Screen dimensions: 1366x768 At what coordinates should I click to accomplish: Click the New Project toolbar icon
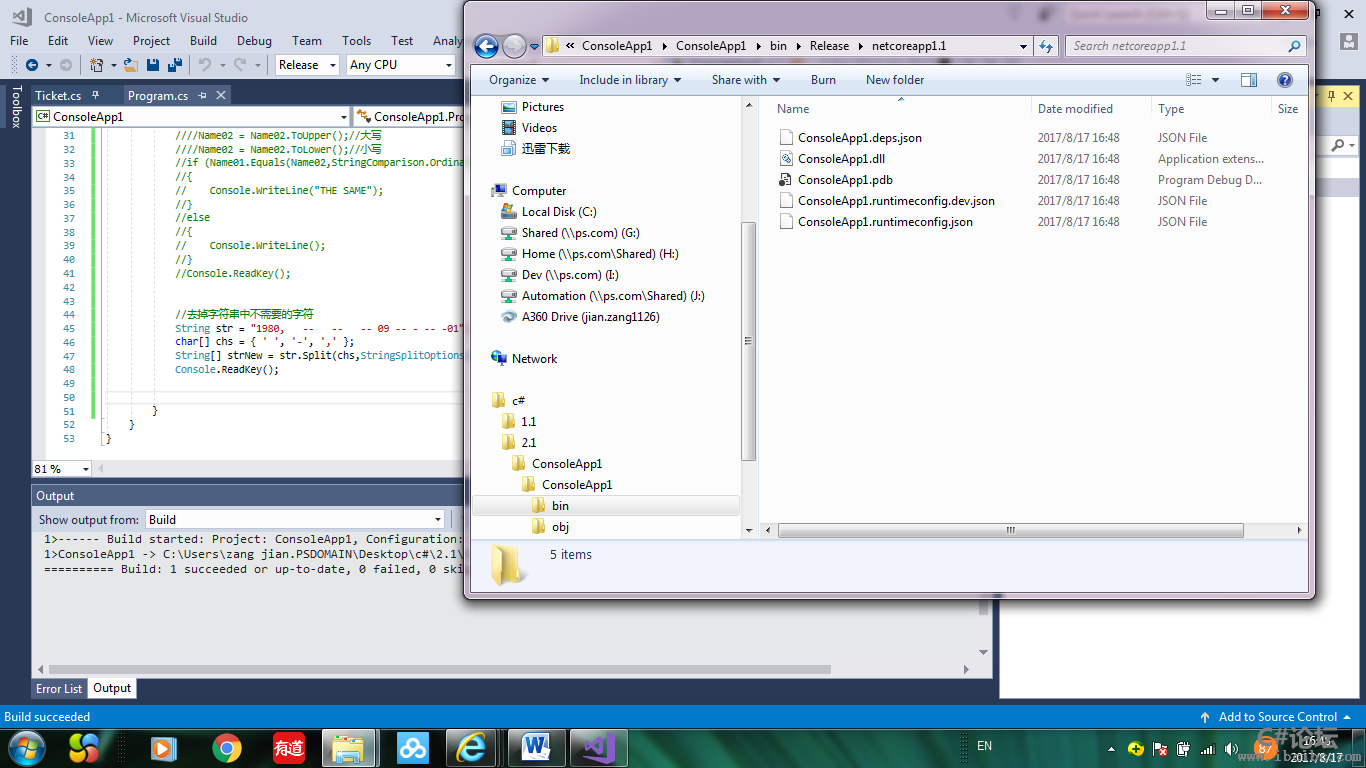coord(97,65)
